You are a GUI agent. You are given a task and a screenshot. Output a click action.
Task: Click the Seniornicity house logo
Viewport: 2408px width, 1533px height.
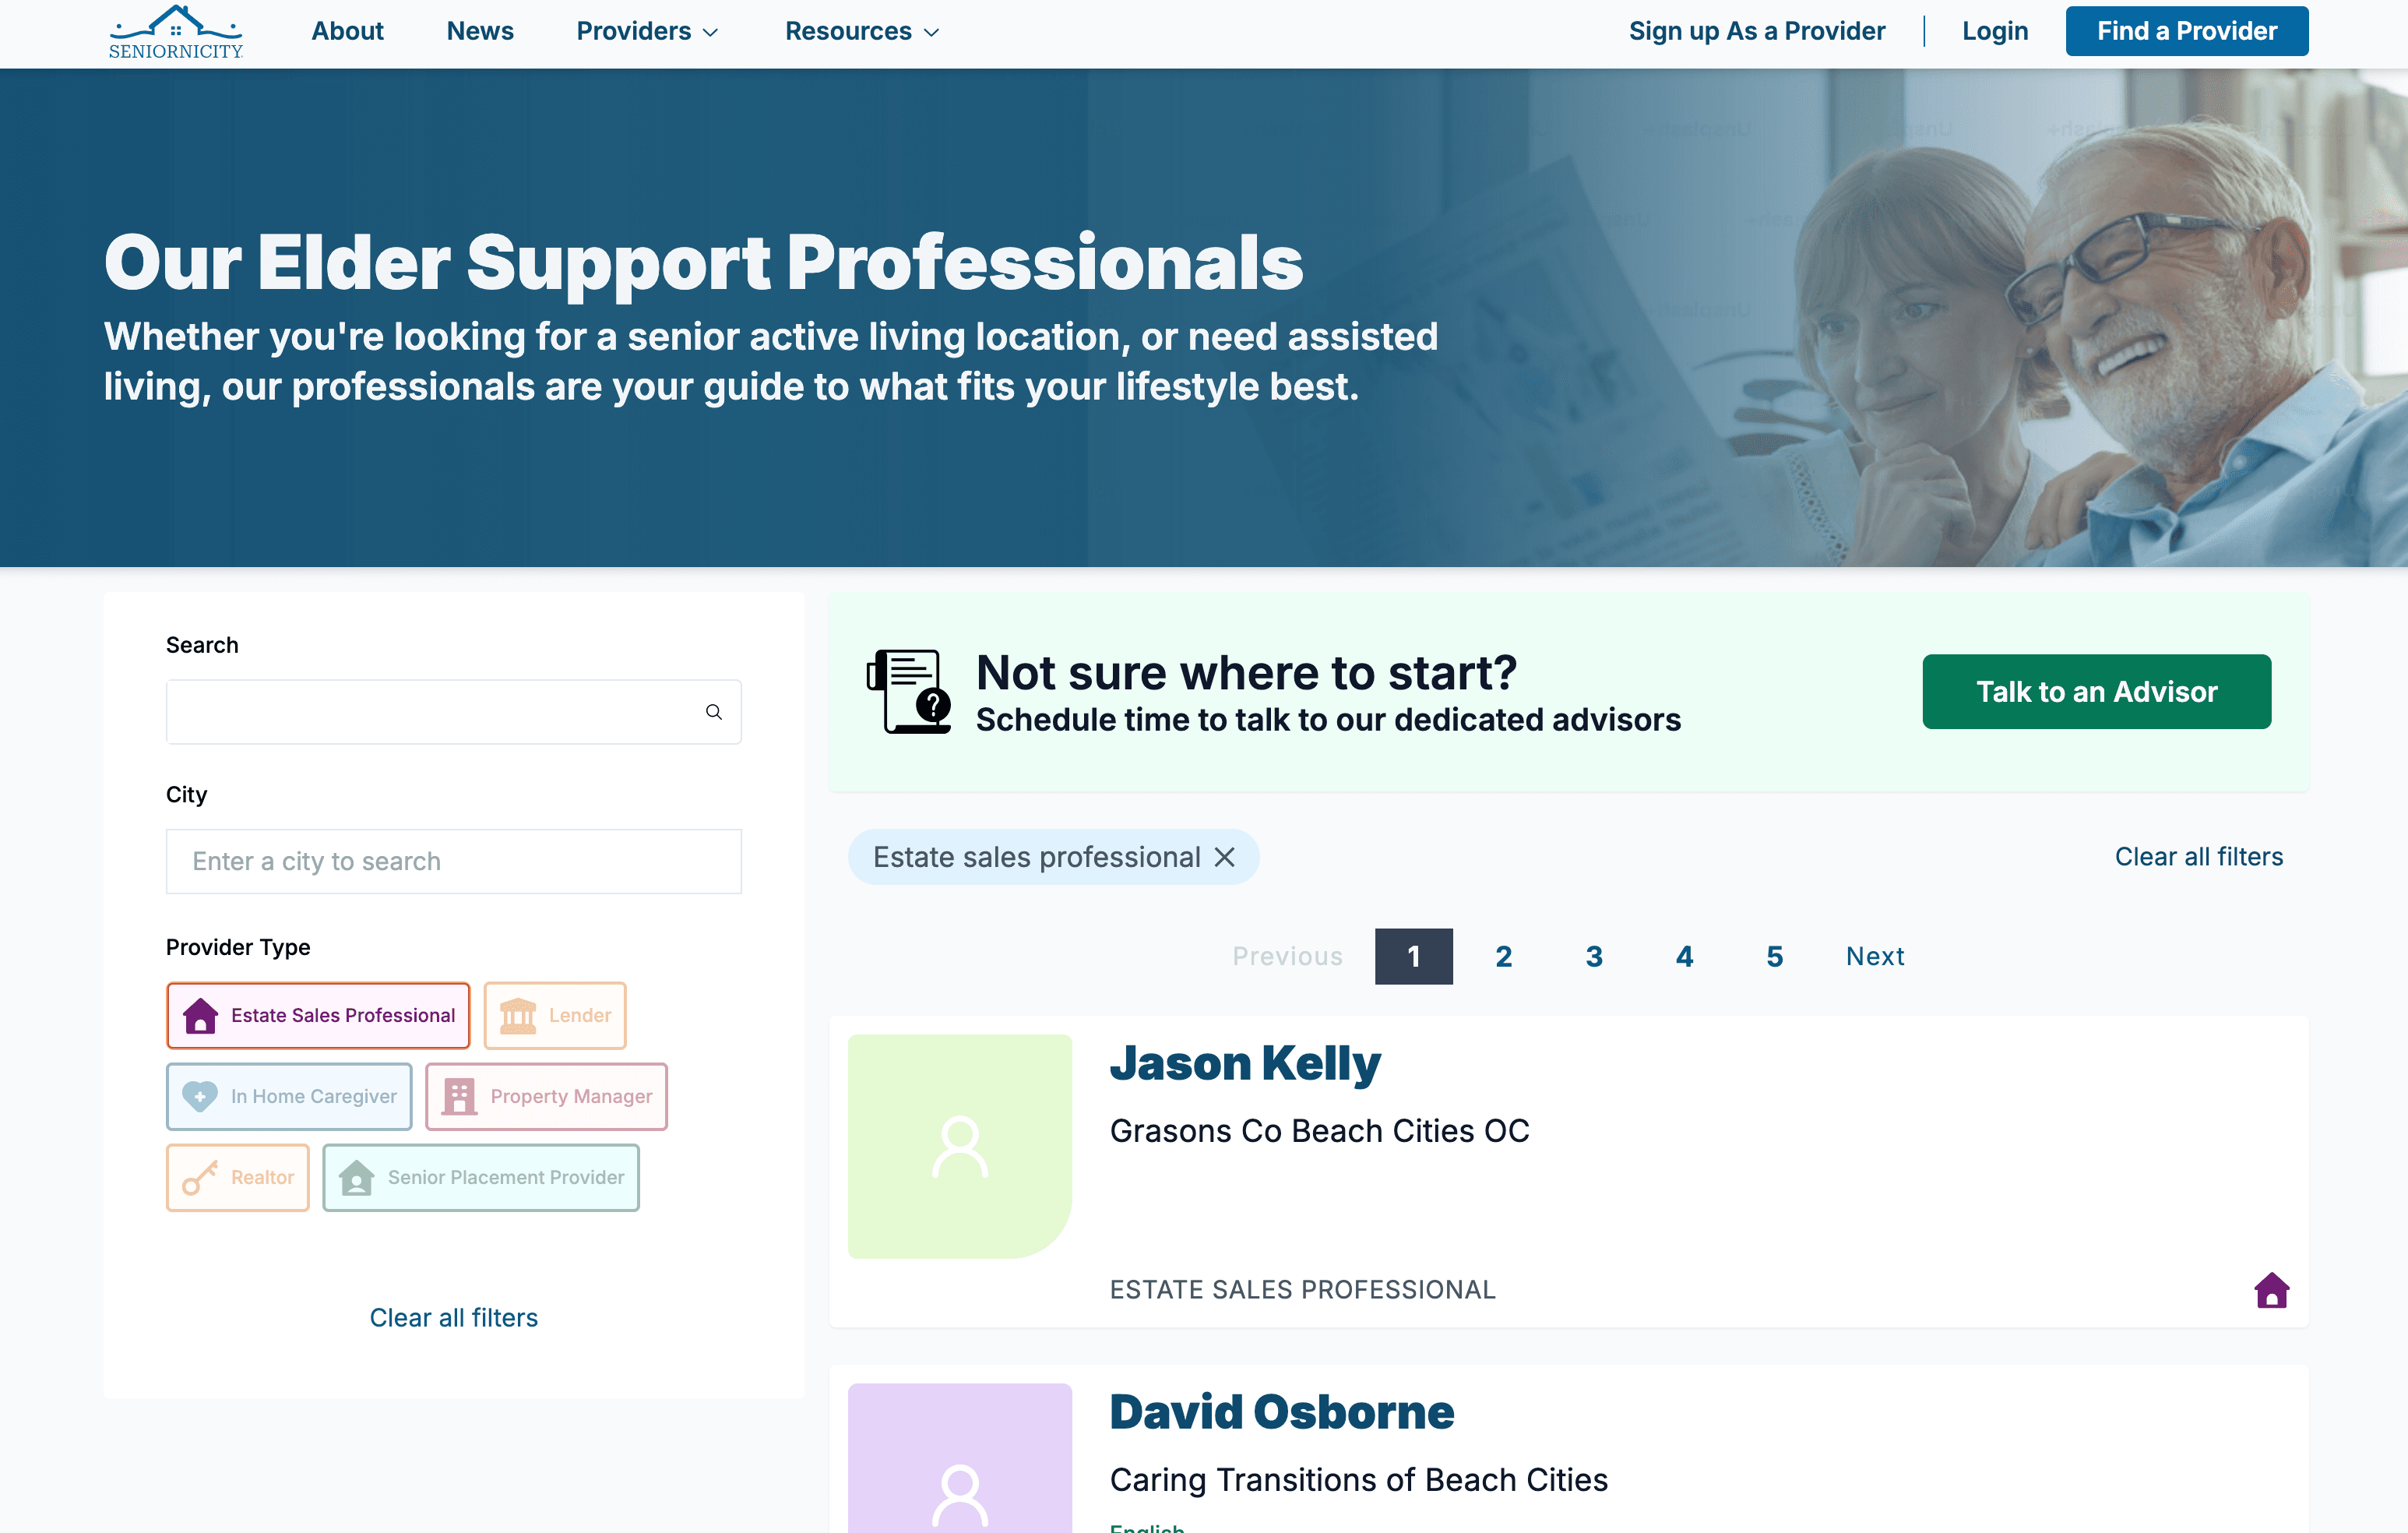(175, 32)
